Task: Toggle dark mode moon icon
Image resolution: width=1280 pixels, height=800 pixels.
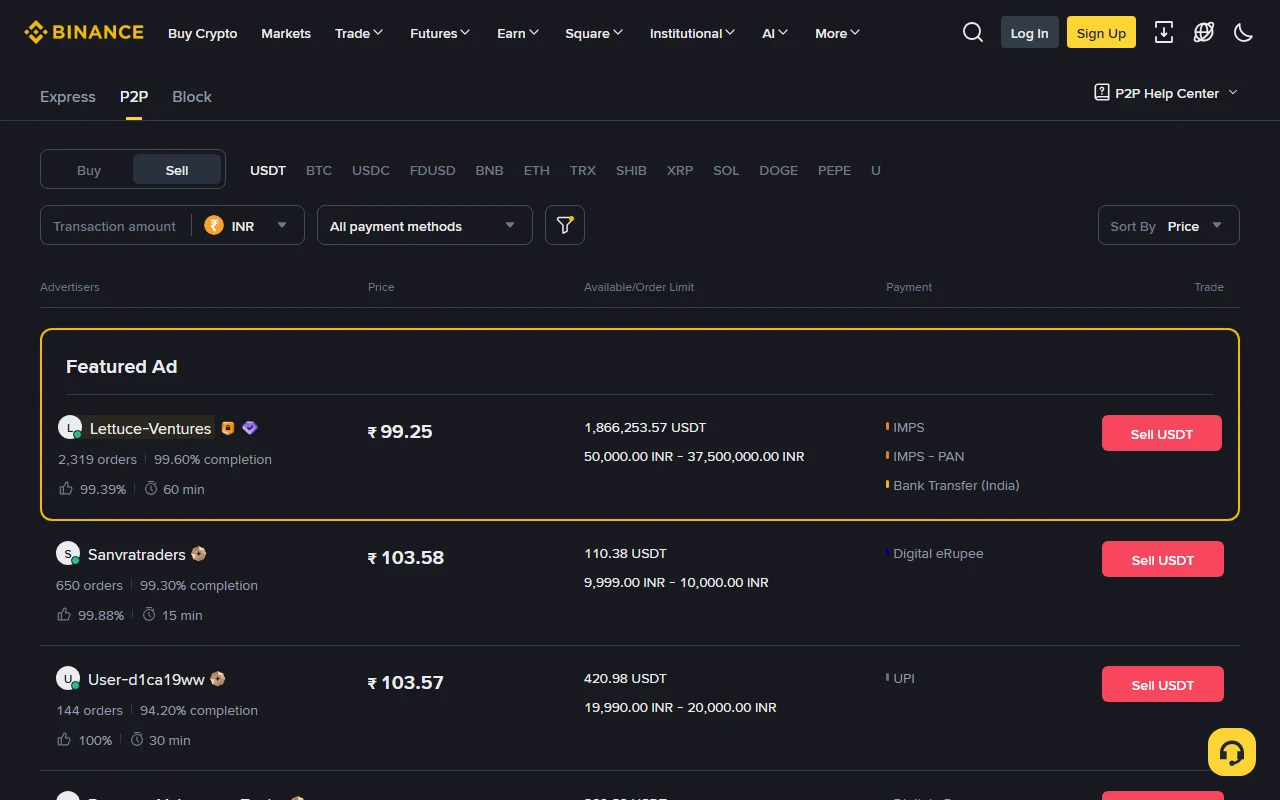Action: pyautogui.click(x=1244, y=32)
